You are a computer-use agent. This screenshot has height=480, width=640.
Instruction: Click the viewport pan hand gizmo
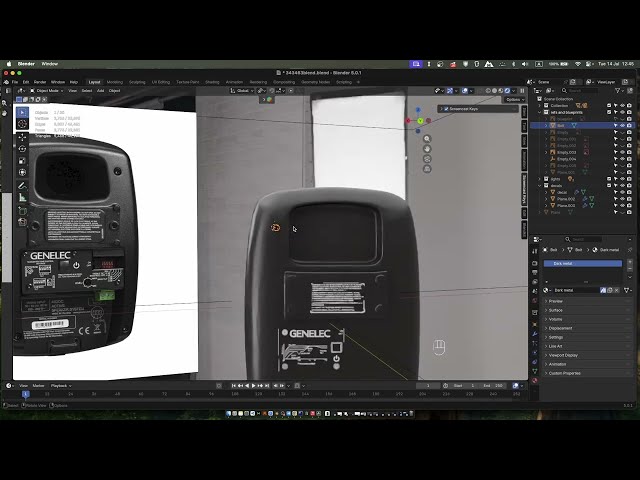click(427, 149)
